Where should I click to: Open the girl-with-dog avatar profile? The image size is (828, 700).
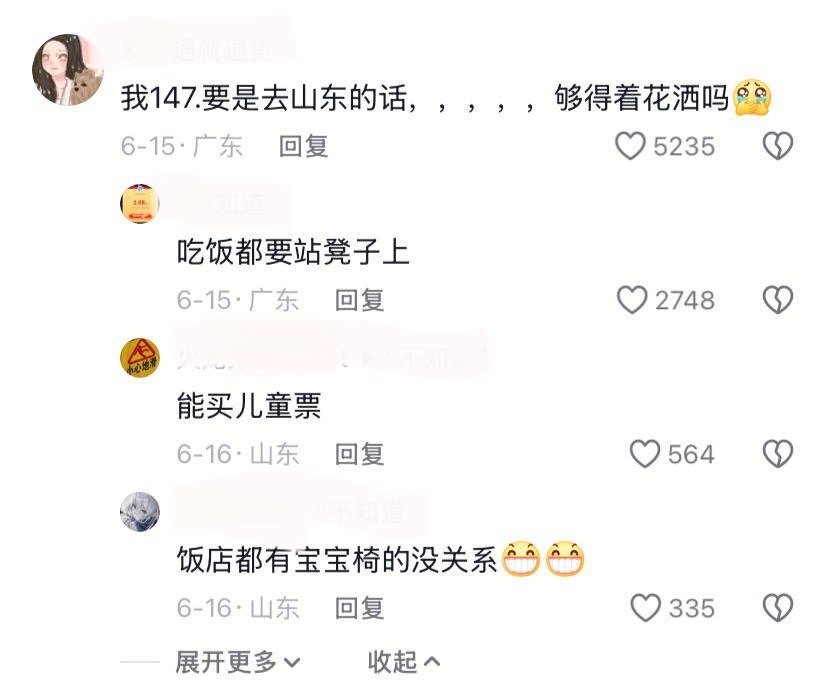point(68,70)
